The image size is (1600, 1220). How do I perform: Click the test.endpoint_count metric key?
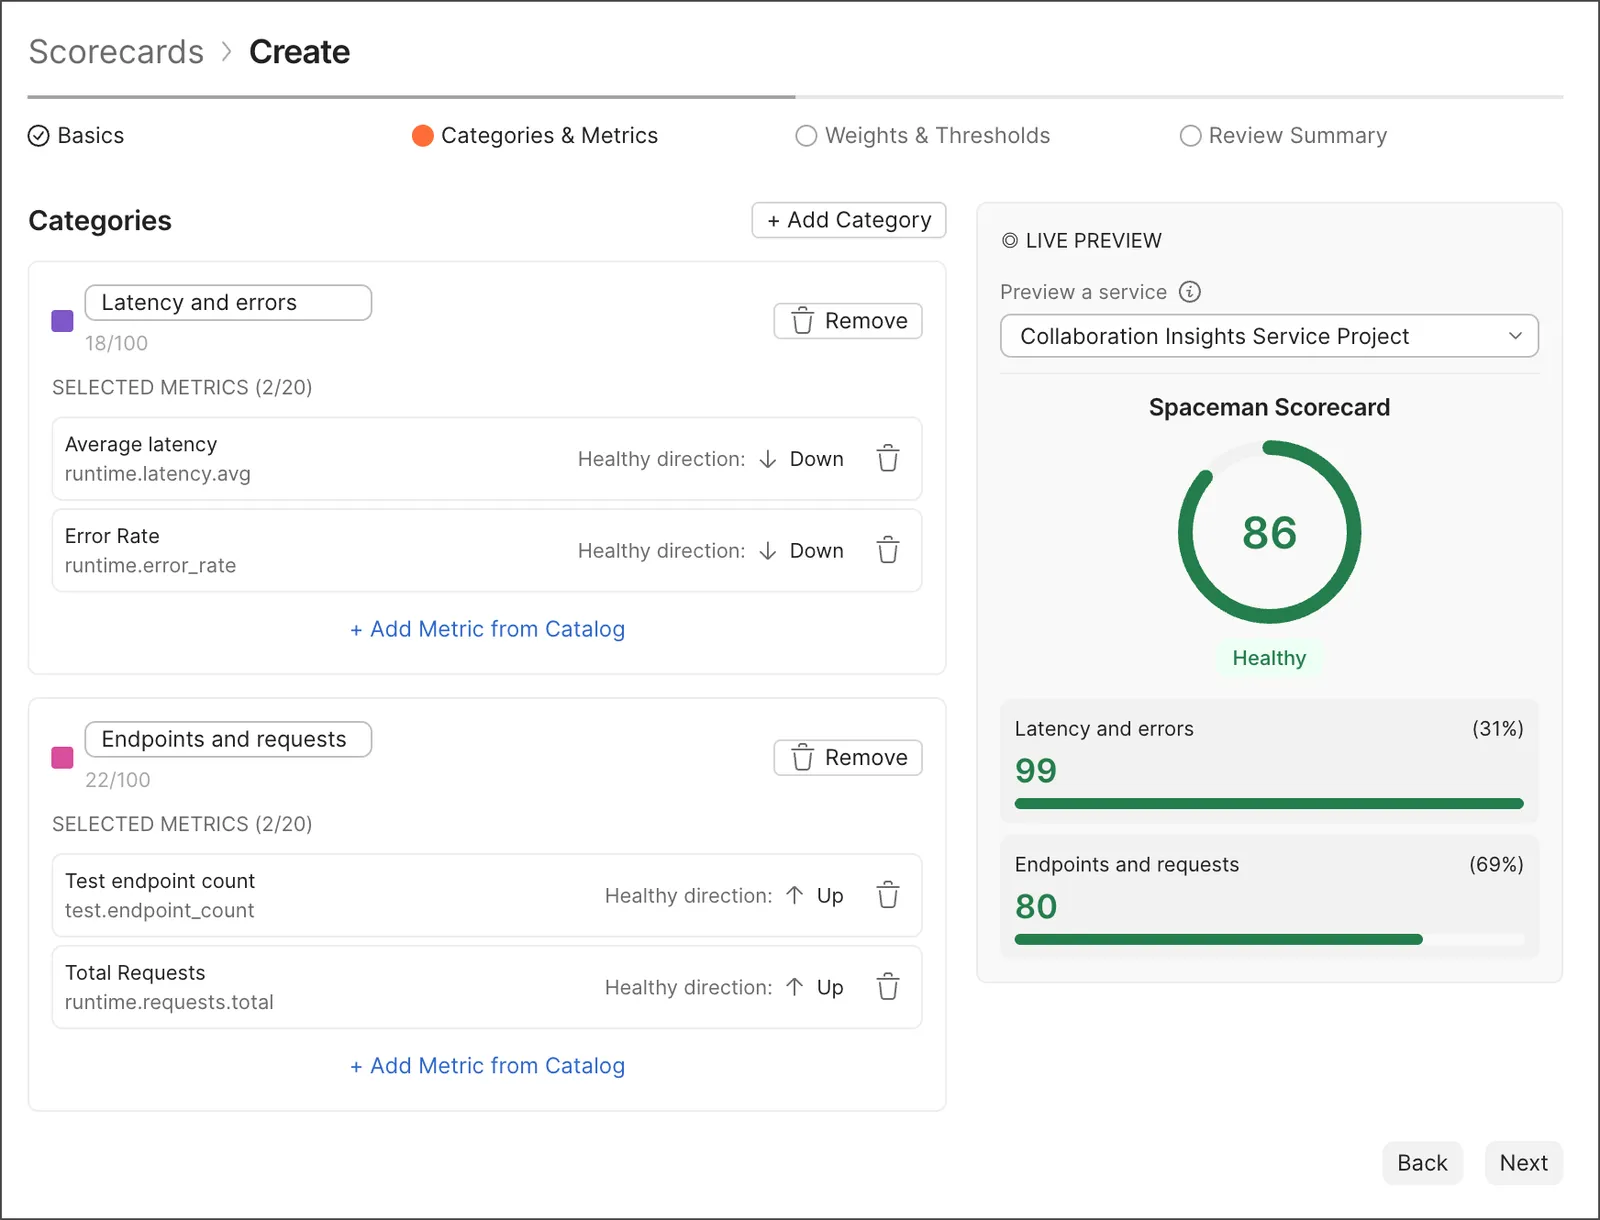pos(160,911)
